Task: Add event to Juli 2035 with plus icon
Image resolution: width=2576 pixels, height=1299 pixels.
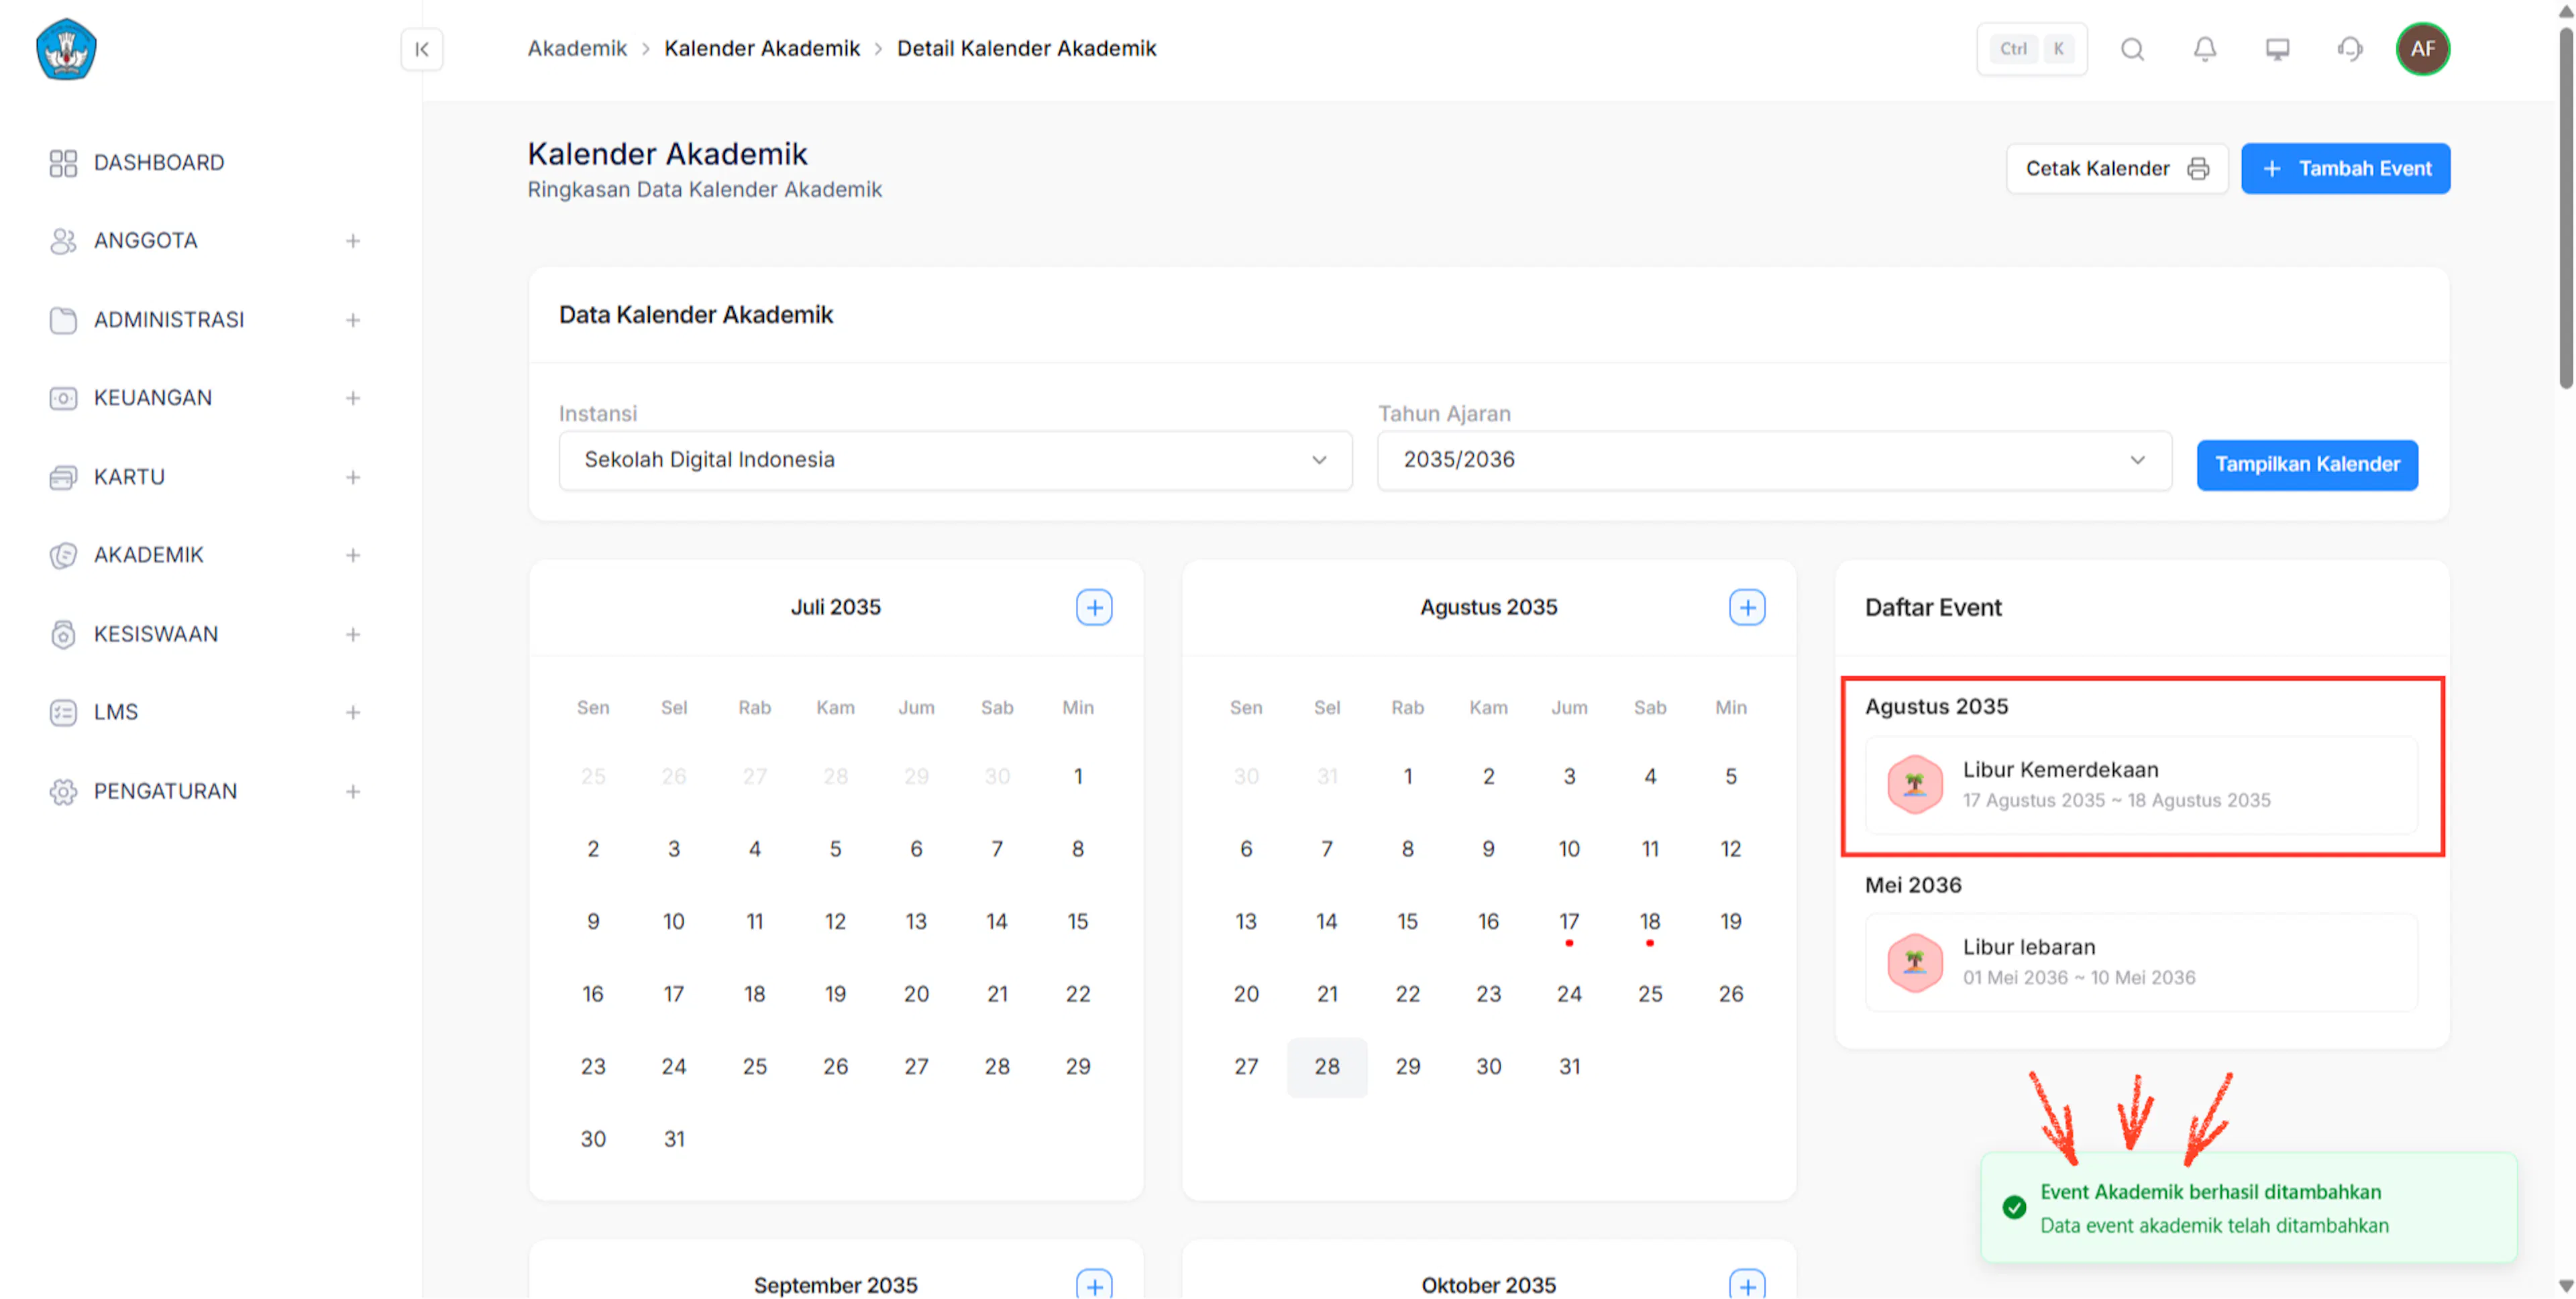Action: coord(1094,607)
